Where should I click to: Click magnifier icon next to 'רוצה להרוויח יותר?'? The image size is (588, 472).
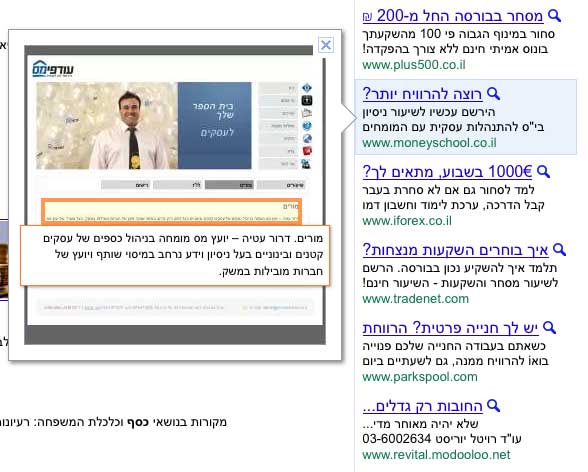(x=493, y=94)
